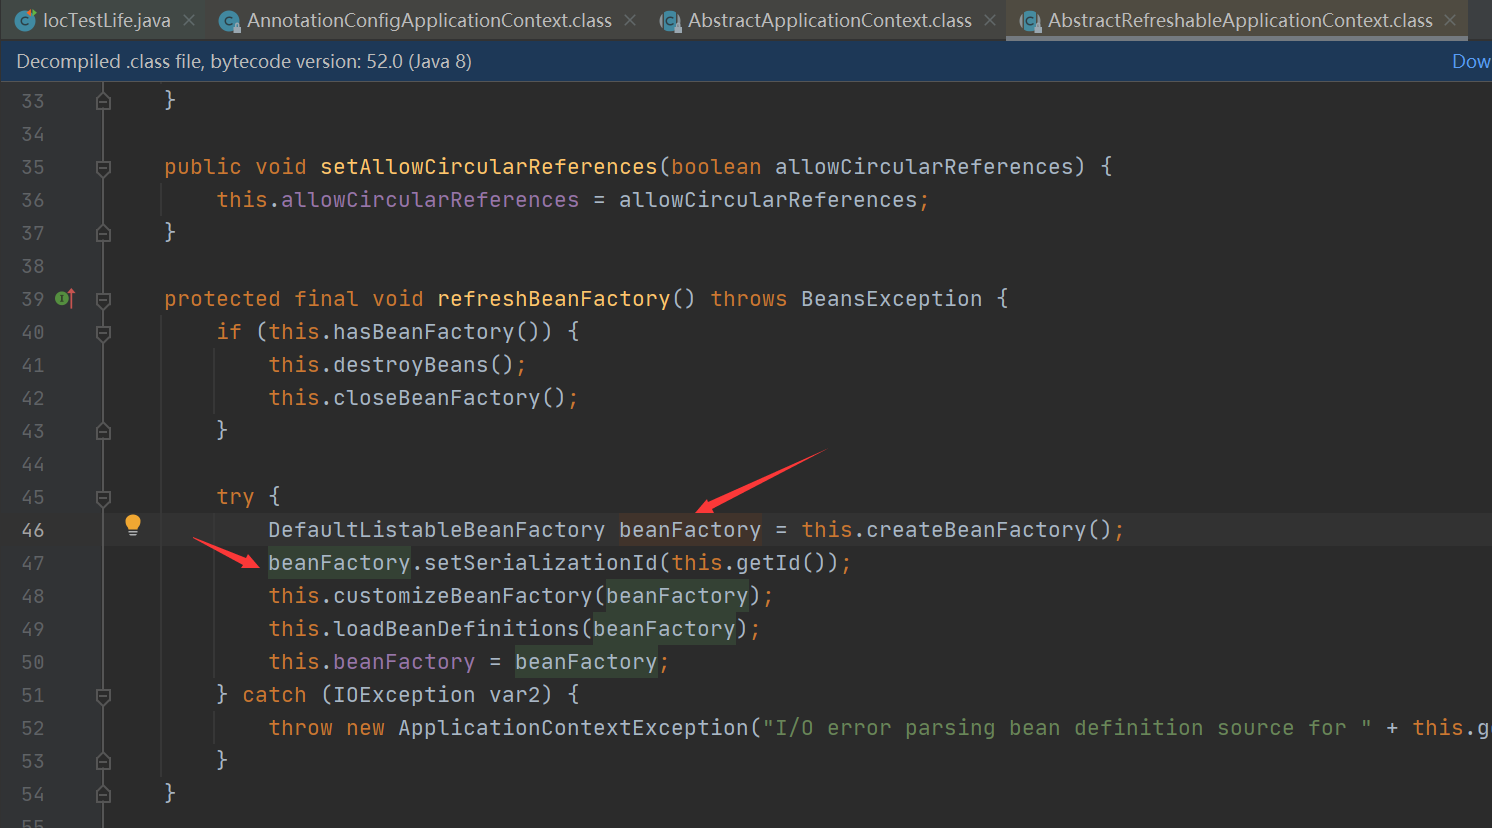1492x828 pixels.
Task: Click line number 52 in the gutter
Action: [33, 728]
